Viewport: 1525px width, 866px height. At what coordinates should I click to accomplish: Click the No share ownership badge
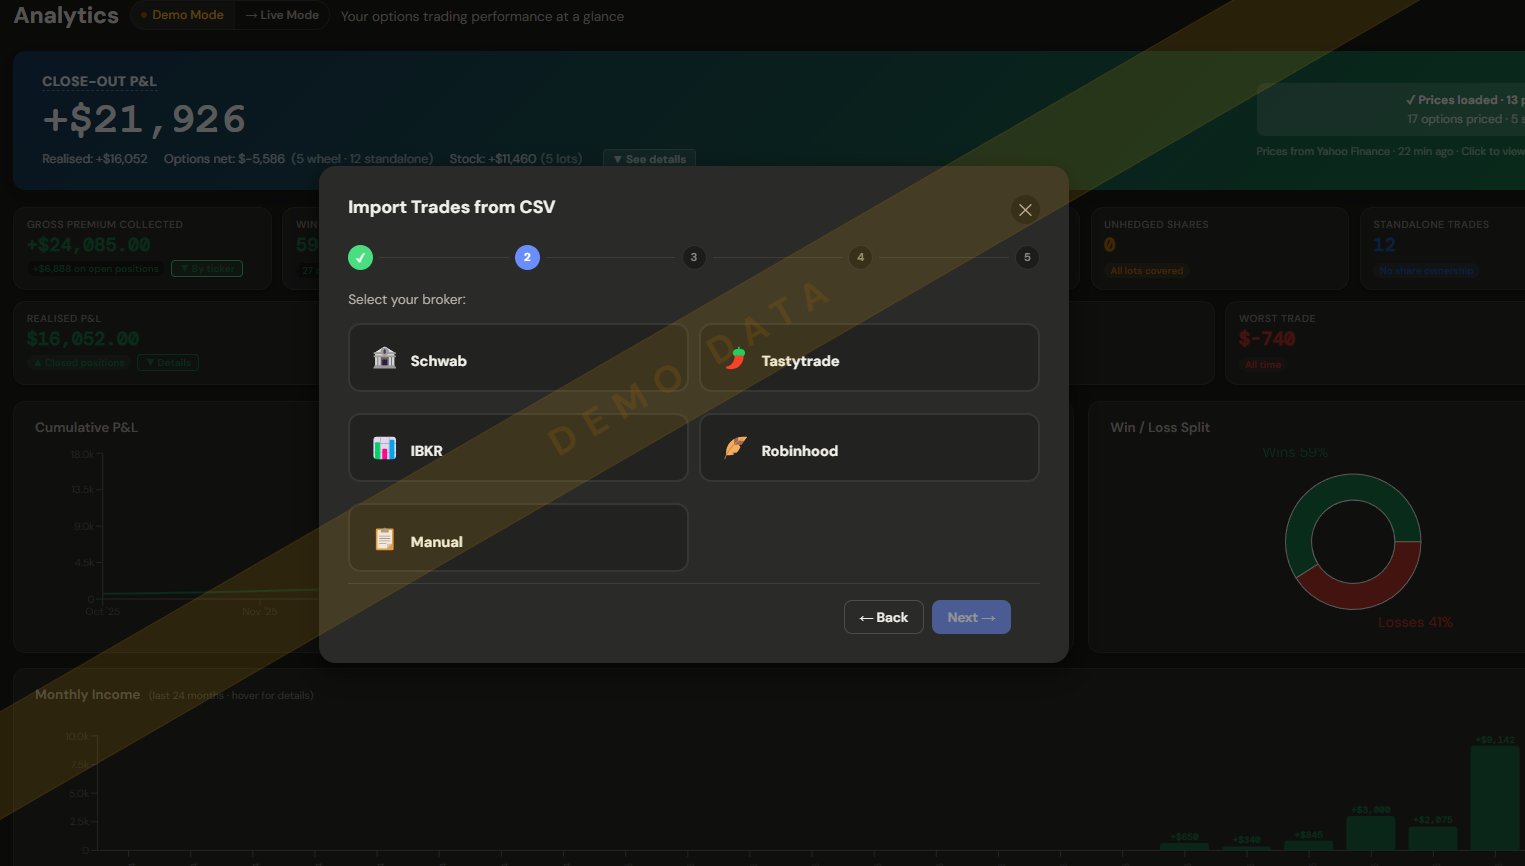tap(1426, 270)
